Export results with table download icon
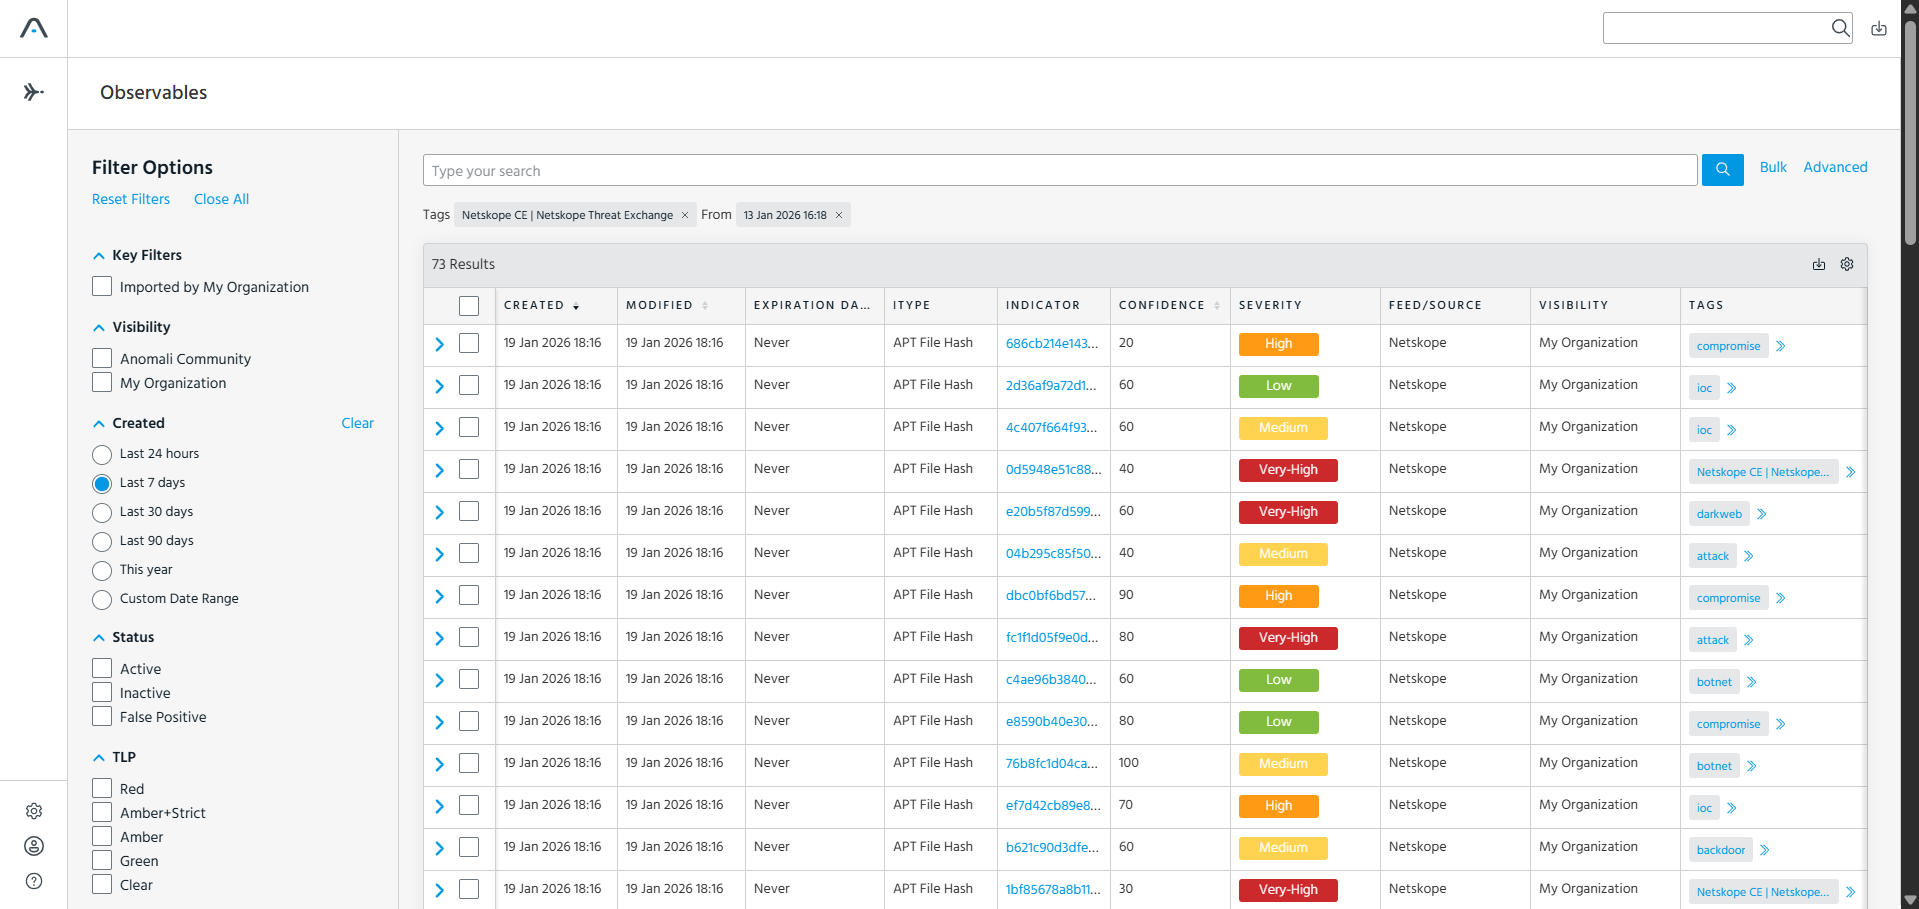 coord(1819,264)
